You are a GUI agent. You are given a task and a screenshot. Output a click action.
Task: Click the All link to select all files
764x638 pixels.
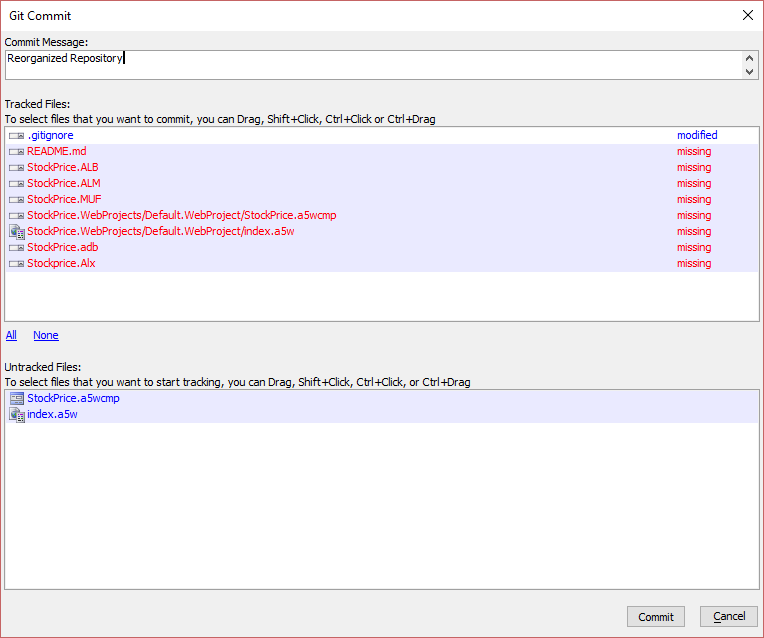click(x=11, y=335)
